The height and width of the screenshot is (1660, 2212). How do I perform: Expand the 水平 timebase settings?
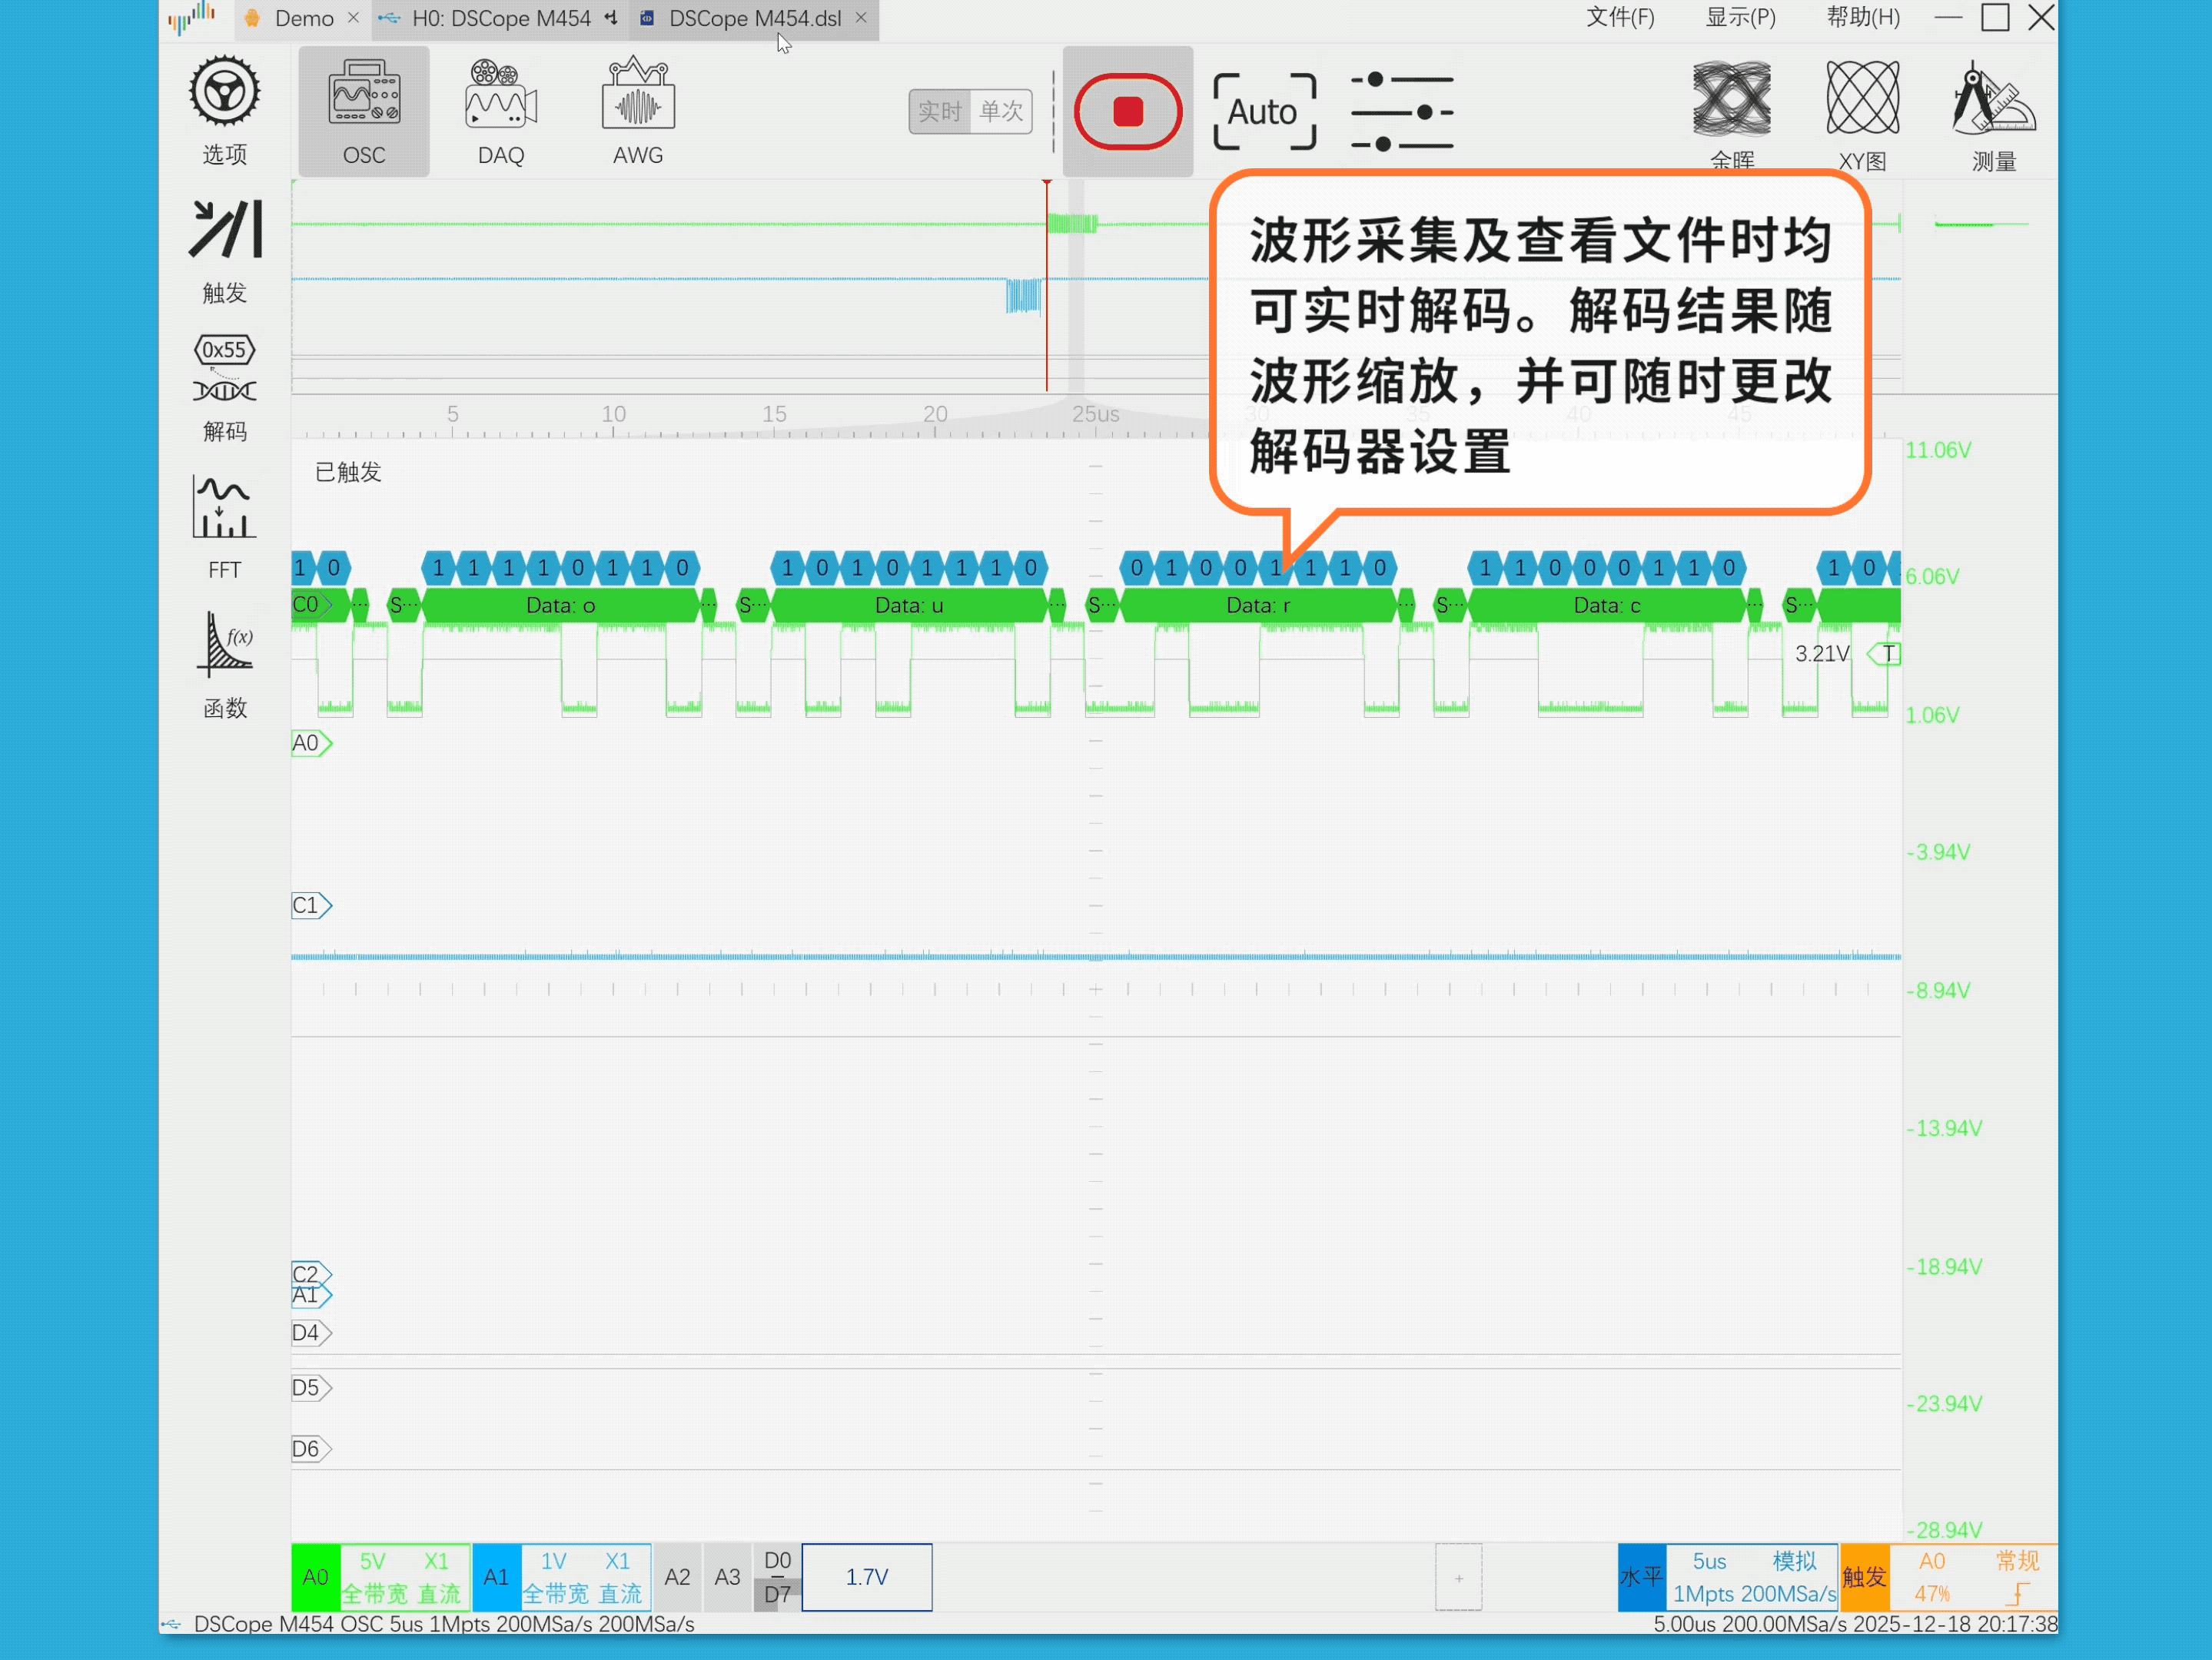(x=1753, y=1577)
